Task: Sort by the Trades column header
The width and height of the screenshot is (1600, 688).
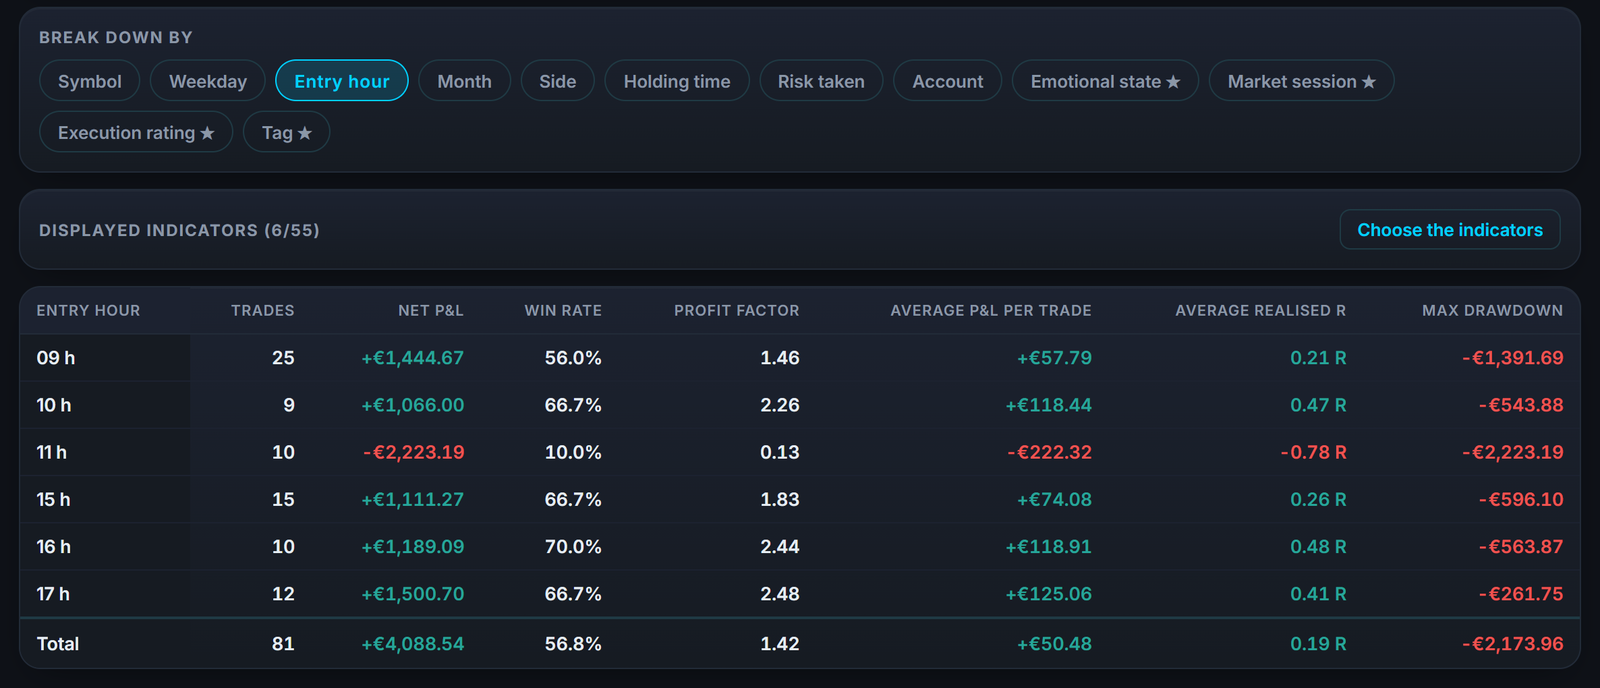Action: point(263,311)
